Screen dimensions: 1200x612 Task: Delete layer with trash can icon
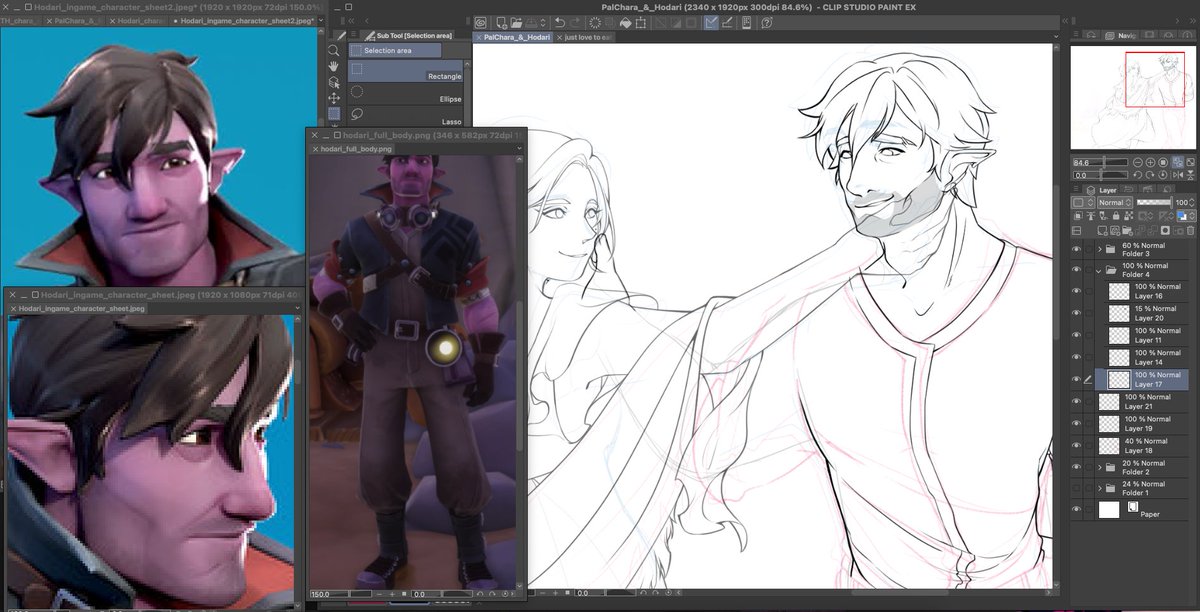tap(1191, 231)
